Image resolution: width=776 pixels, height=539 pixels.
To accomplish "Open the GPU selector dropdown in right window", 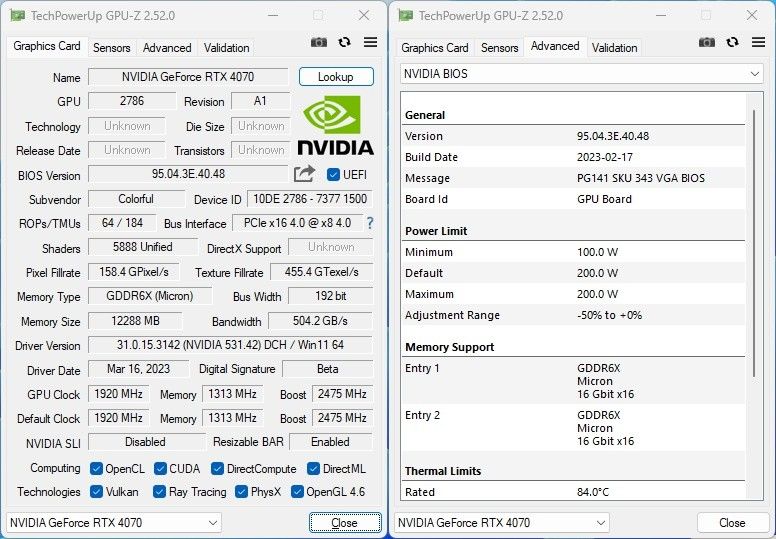I will pos(501,523).
